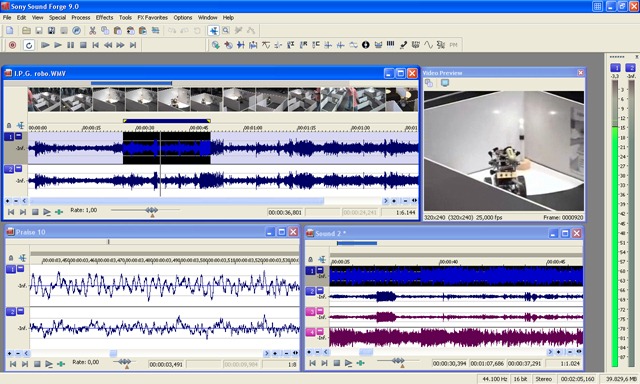Fast forward using the main transport bar

point(120,45)
